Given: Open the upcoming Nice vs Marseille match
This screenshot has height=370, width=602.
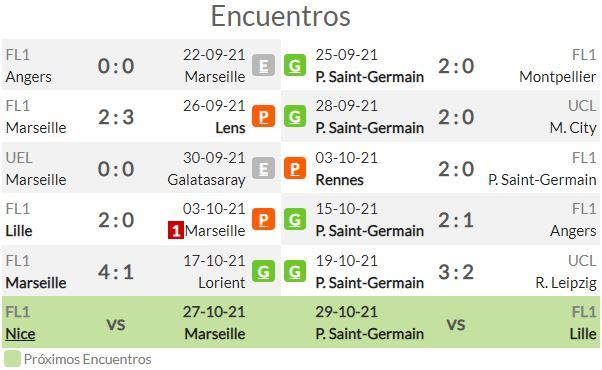Looking at the screenshot, I should pos(142,322).
